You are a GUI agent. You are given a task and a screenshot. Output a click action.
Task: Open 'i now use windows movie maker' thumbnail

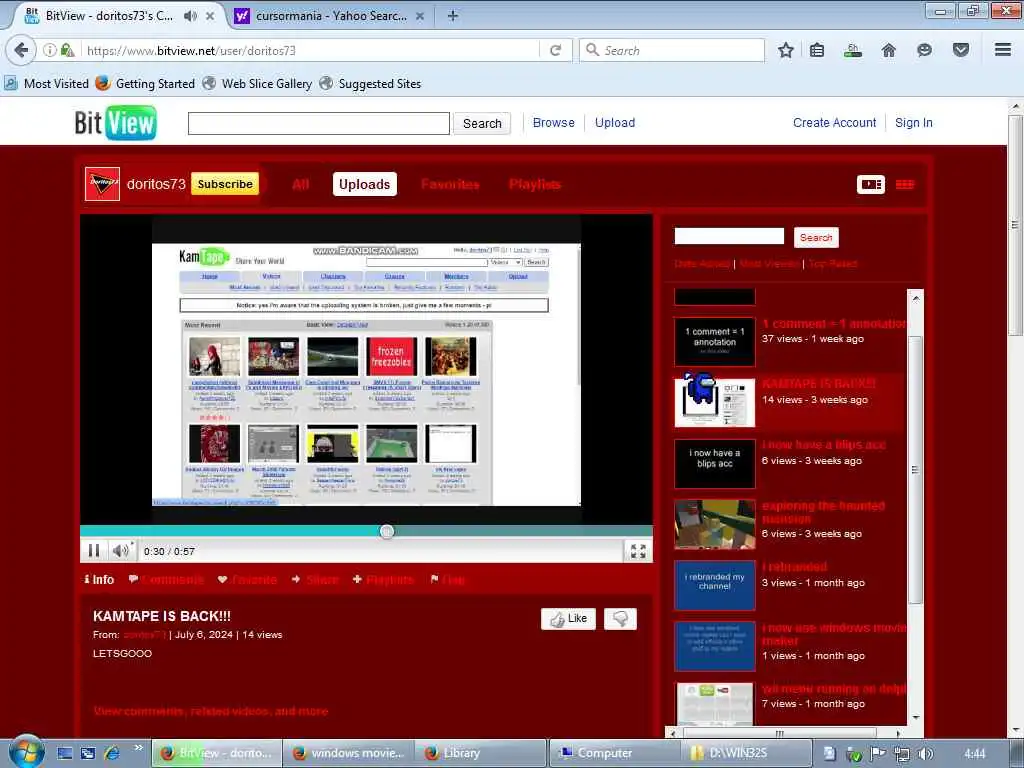714,646
